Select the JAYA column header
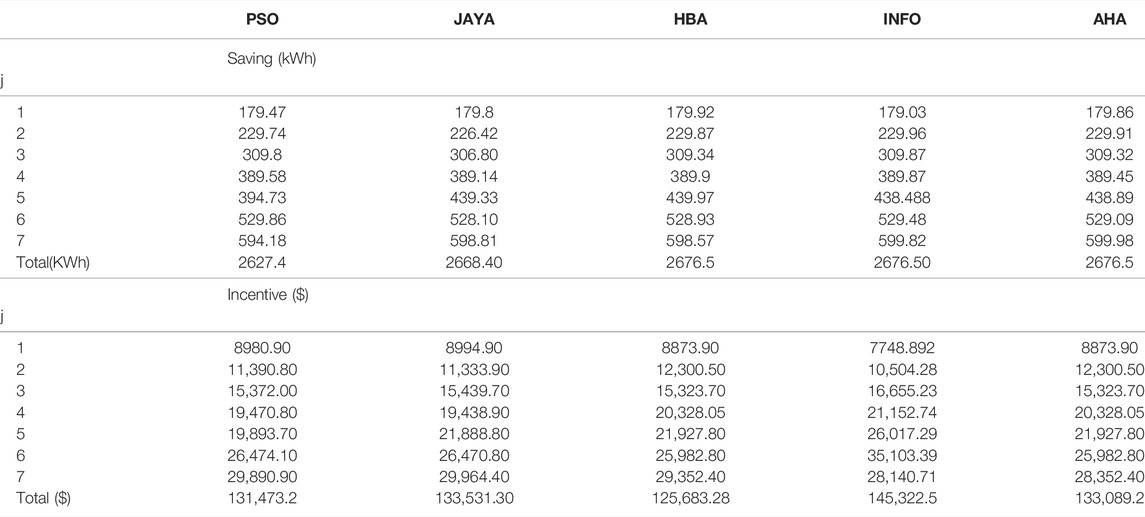Screen dimensions: 1145x517 [474, 20]
